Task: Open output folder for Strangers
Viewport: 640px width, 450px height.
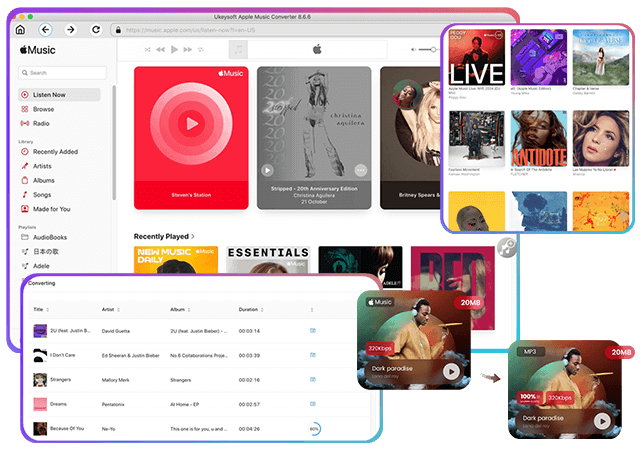Action: pos(313,379)
